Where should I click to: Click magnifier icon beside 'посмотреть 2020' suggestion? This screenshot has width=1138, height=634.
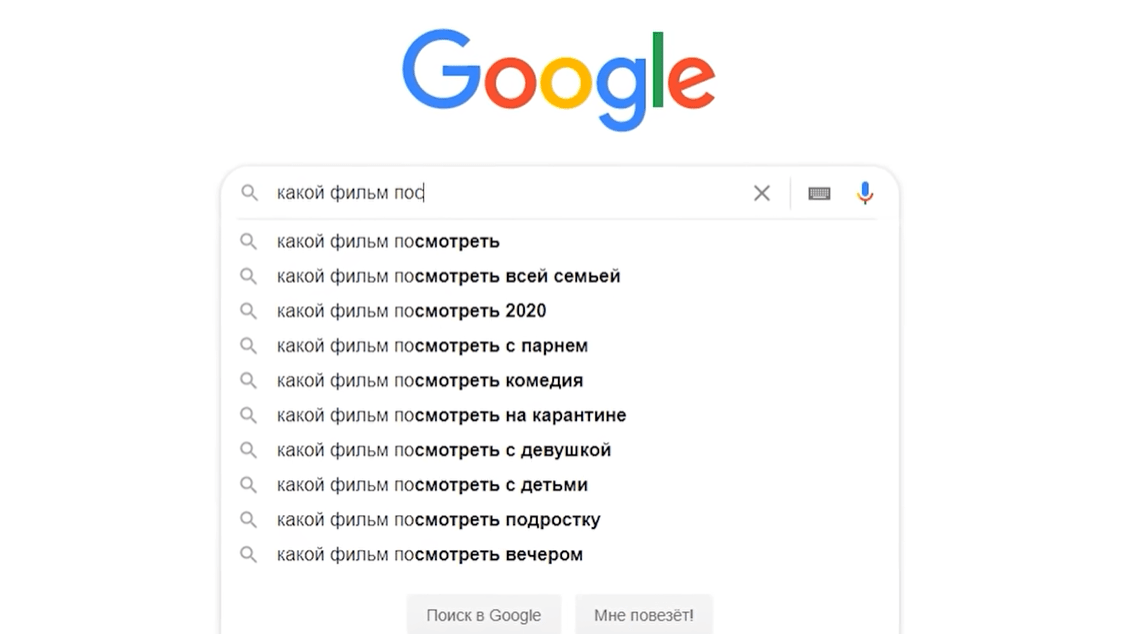(249, 311)
